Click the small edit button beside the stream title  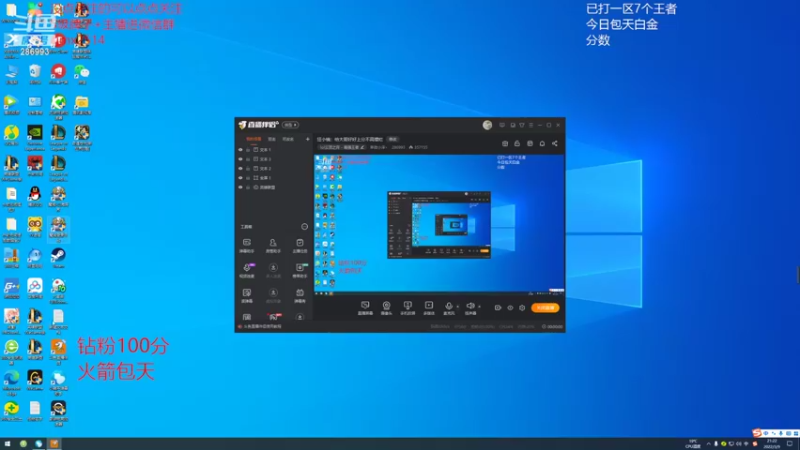(x=393, y=139)
